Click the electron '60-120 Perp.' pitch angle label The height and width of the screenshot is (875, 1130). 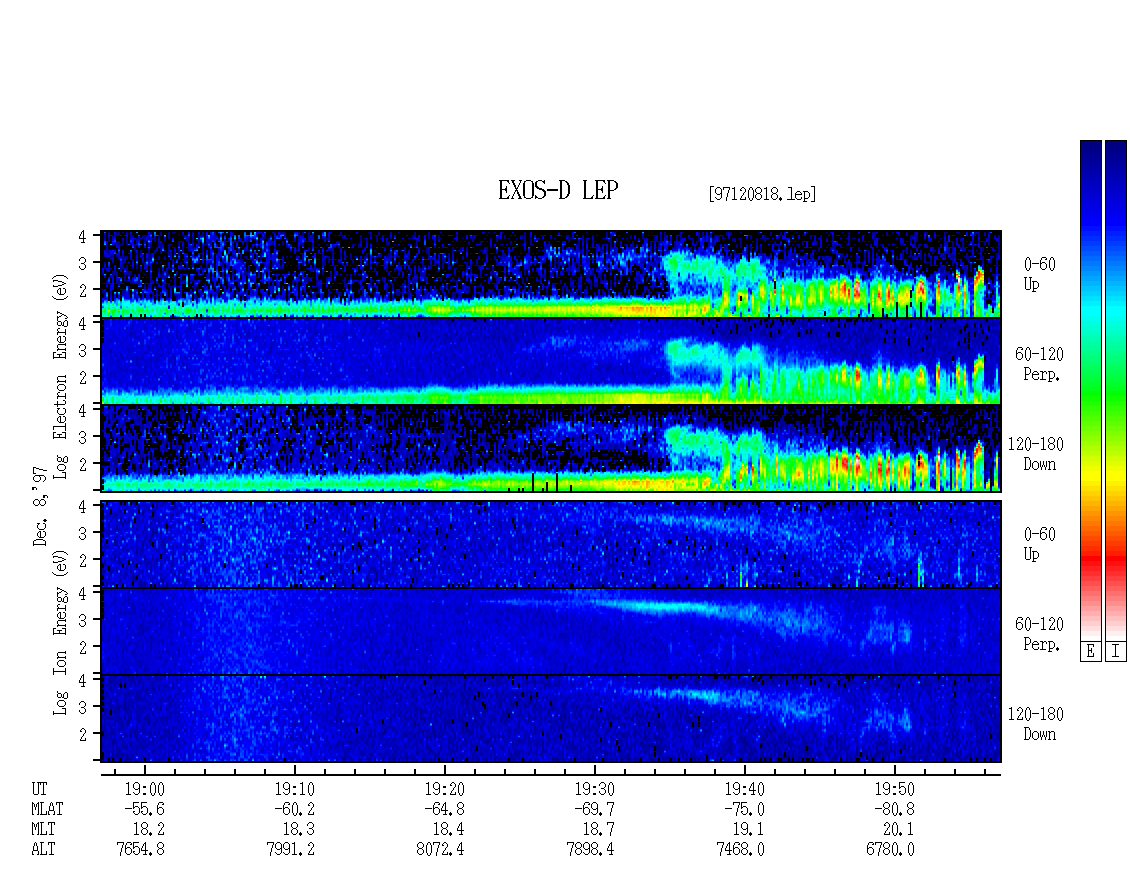[1039, 364]
